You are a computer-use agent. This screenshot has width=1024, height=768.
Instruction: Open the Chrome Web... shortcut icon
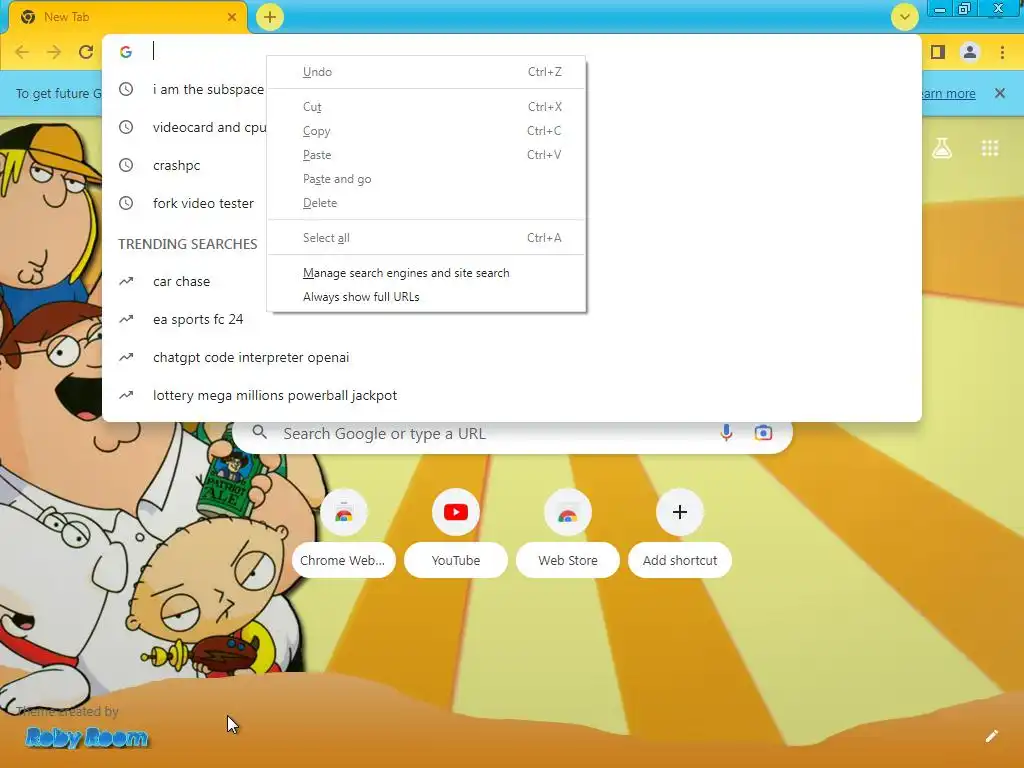(x=344, y=512)
